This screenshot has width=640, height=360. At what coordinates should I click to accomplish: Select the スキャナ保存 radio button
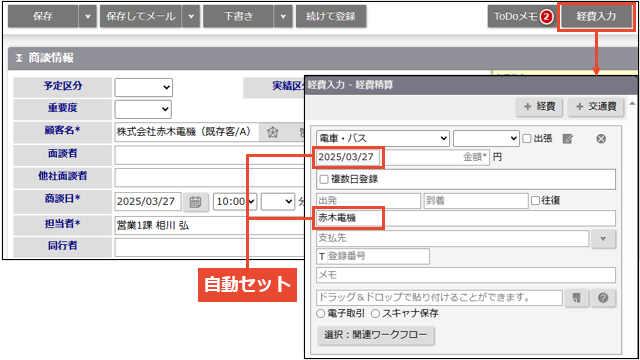click(x=376, y=313)
